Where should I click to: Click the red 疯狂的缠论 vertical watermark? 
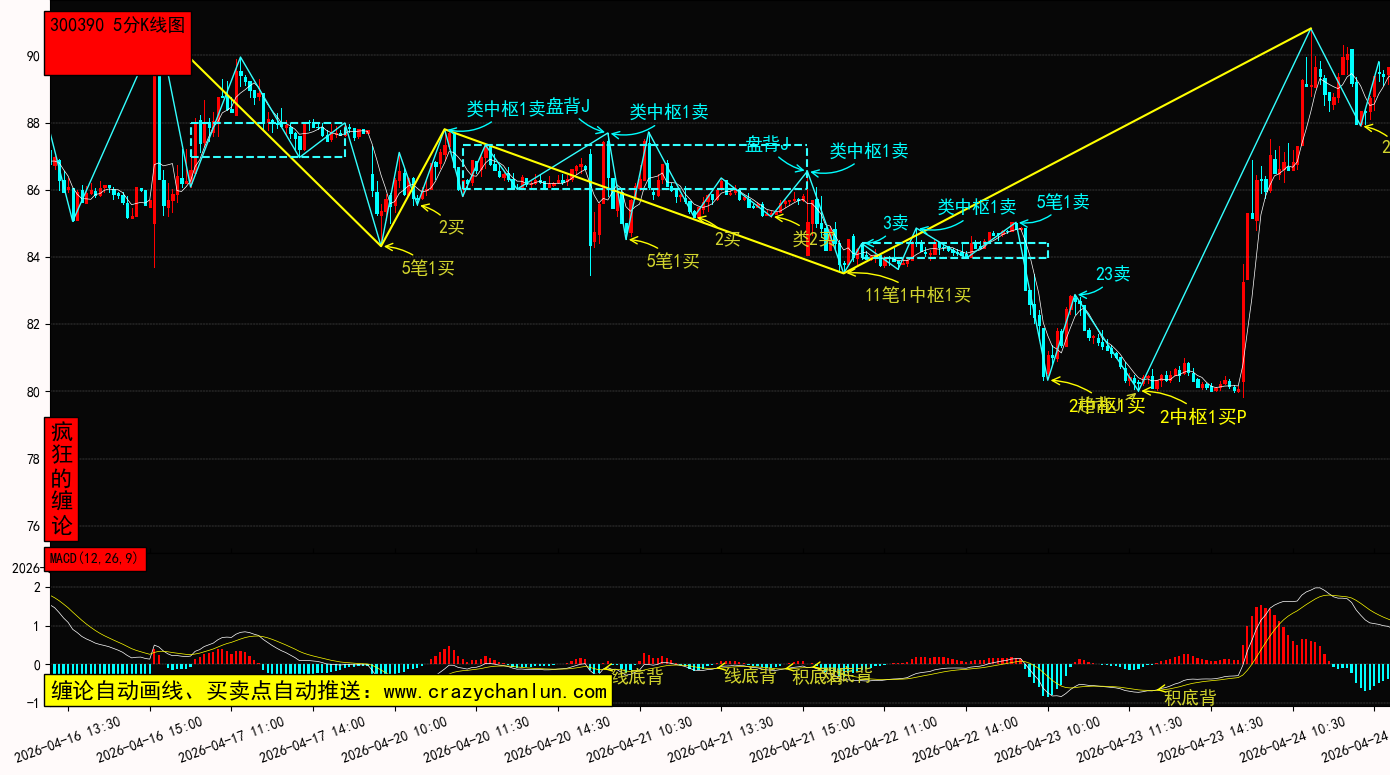point(62,479)
